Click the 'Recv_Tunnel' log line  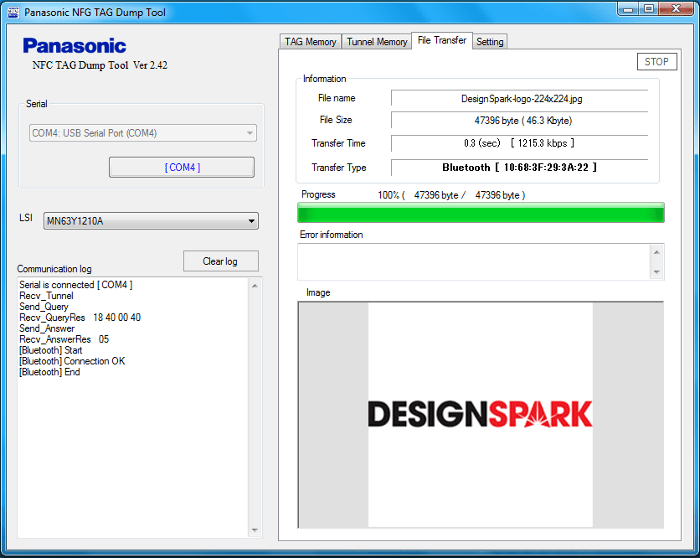(46, 296)
